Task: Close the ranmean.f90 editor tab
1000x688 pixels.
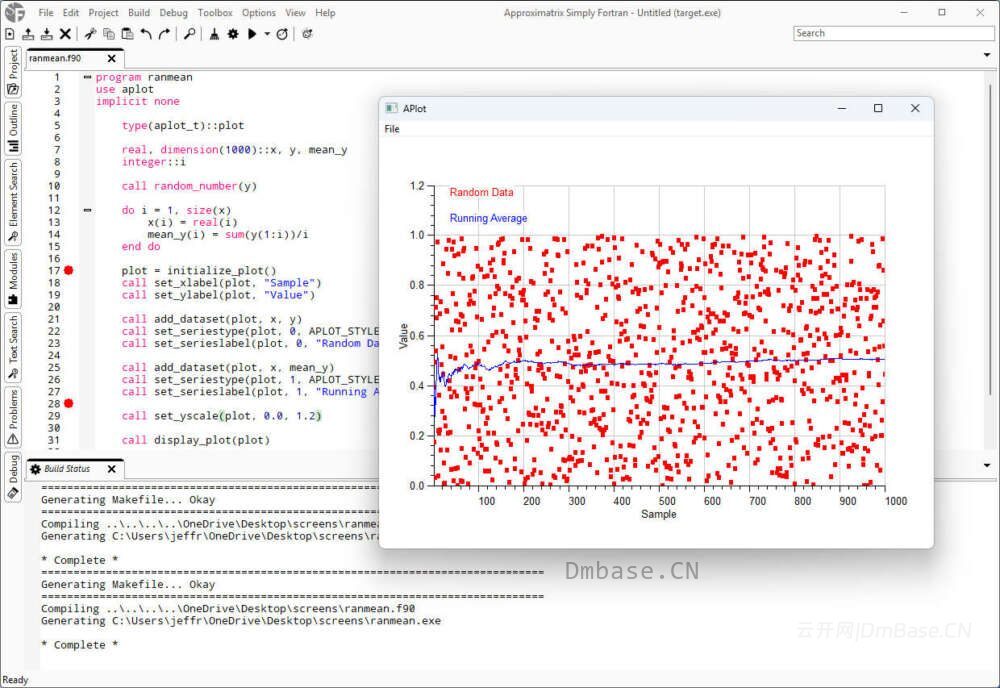Action: pos(112,59)
